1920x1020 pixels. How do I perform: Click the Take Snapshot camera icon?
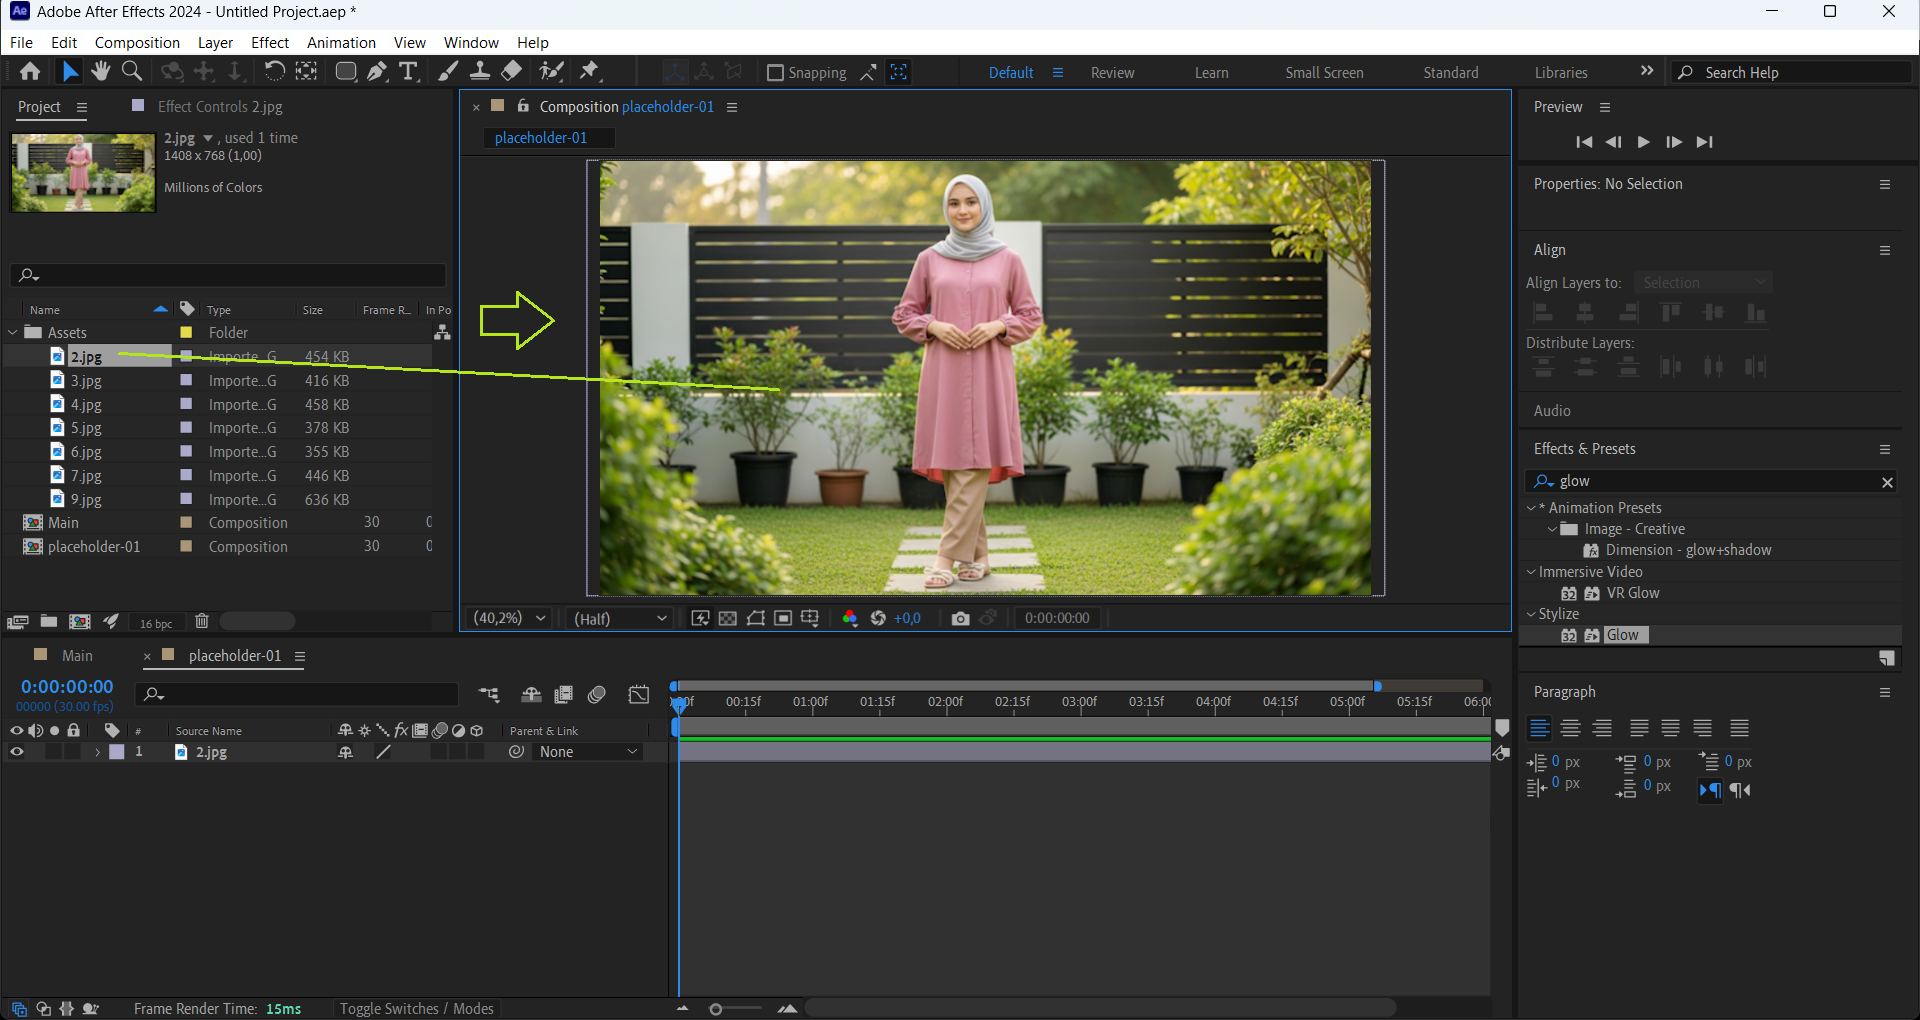960,618
